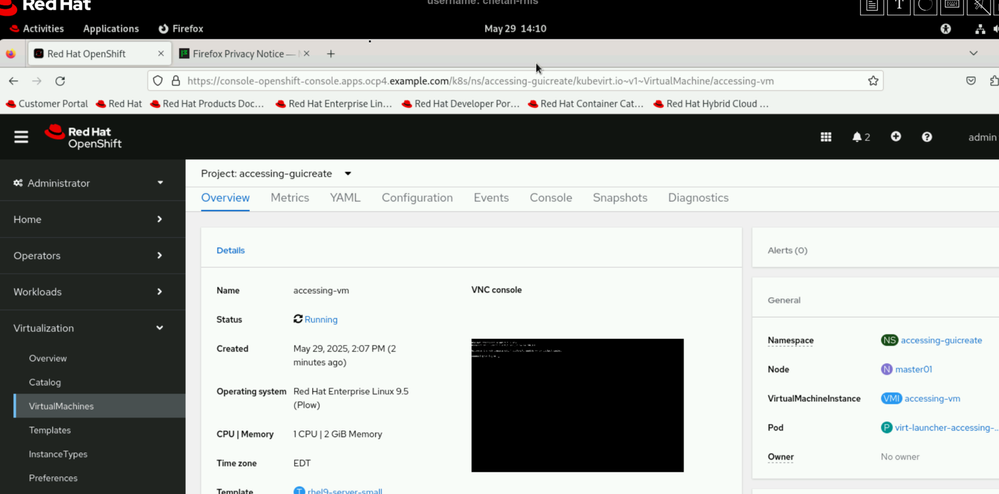
Task: Close the Red Hat OpenShift tab
Action: pyautogui.click(x=161, y=54)
